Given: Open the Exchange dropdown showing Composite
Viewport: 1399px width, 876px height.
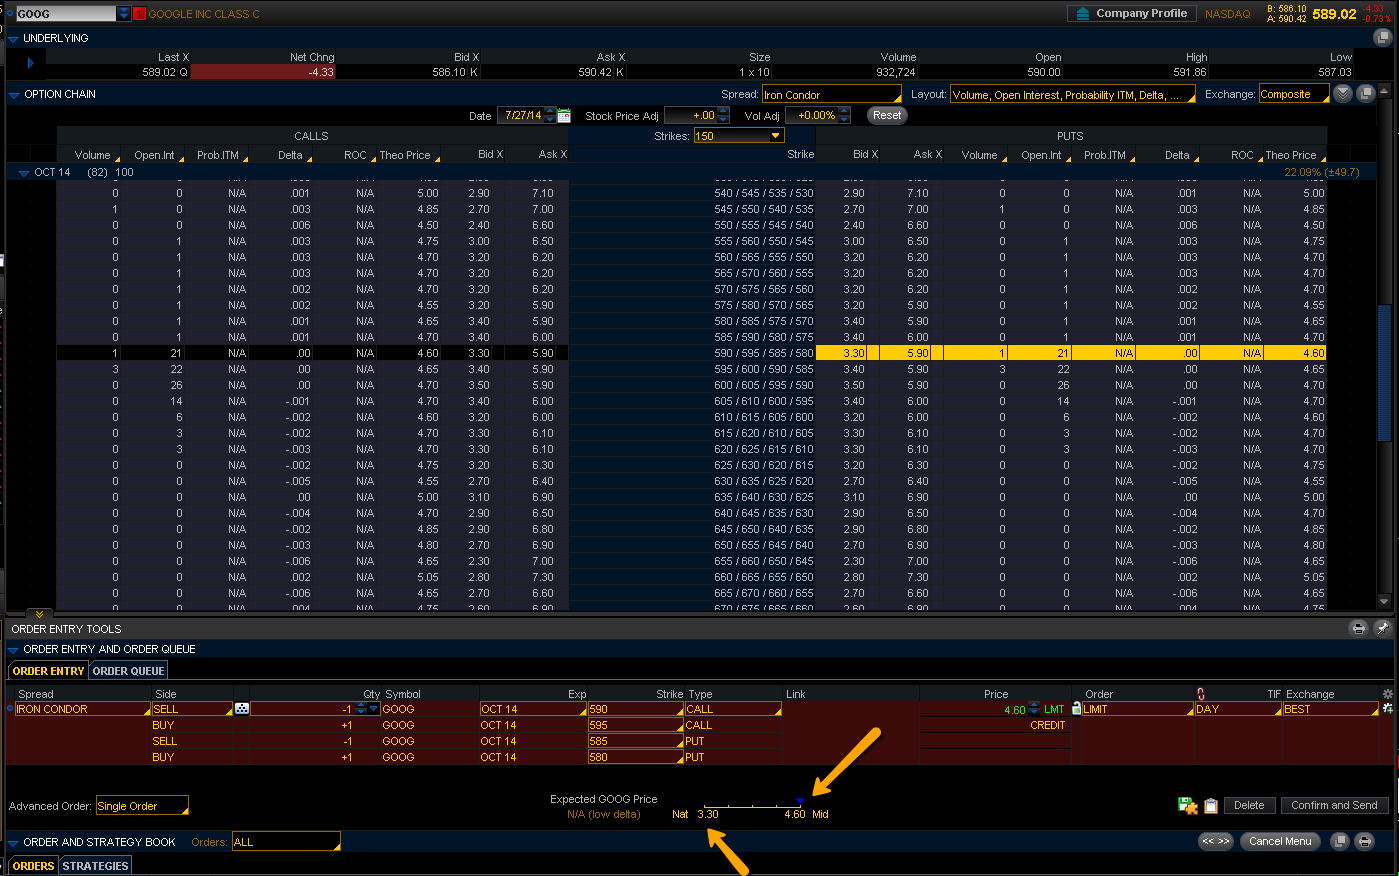Looking at the screenshot, I should pos(1294,94).
